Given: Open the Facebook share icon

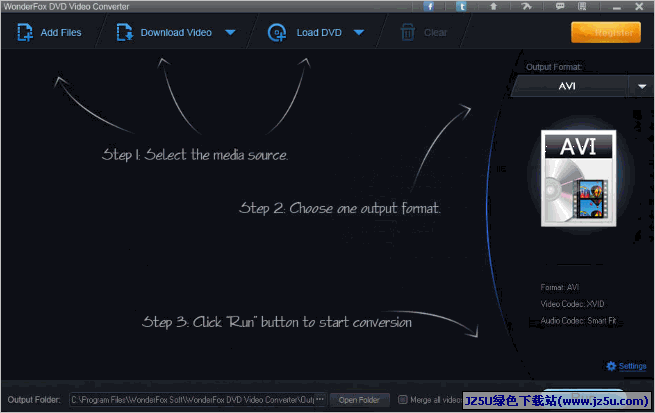Looking at the screenshot, I should pos(429,6).
